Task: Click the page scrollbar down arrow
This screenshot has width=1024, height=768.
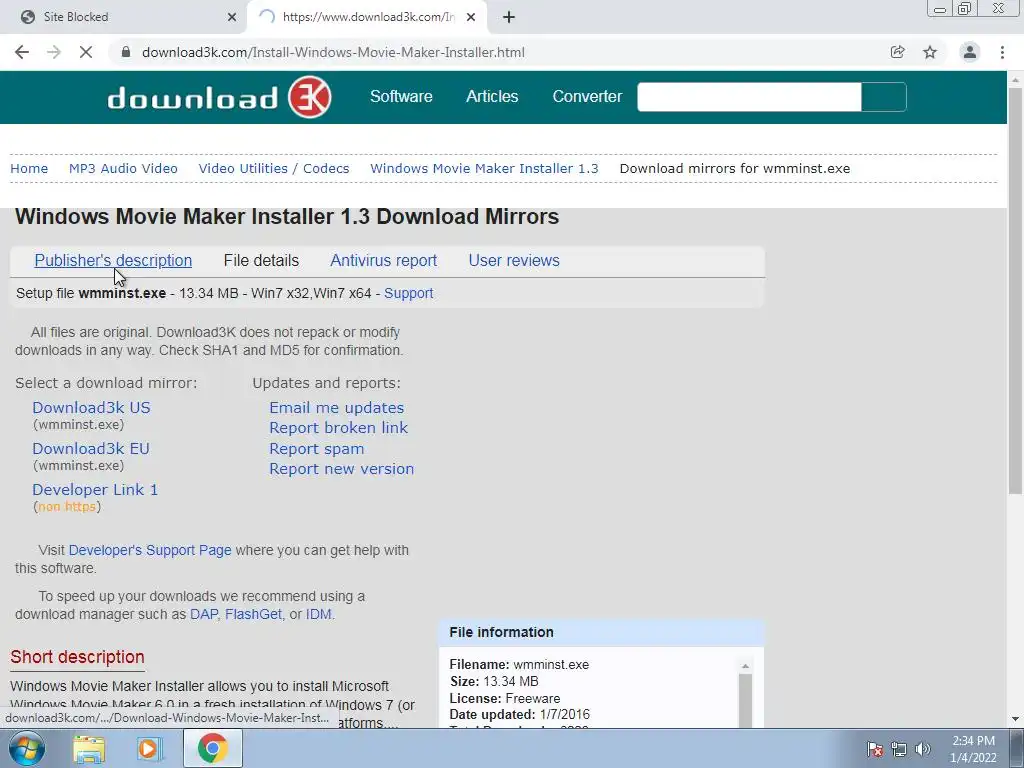Action: coord(1015,719)
